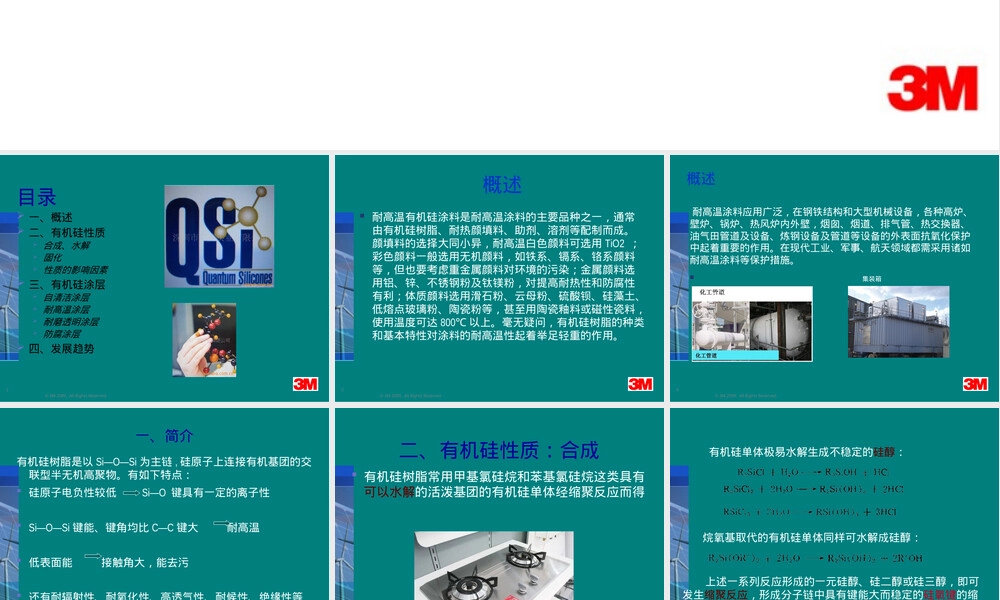Screen dimensions: 1000x600
Task: Click the '自清洁涂层' sub-entry
Action: pos(66,297)
